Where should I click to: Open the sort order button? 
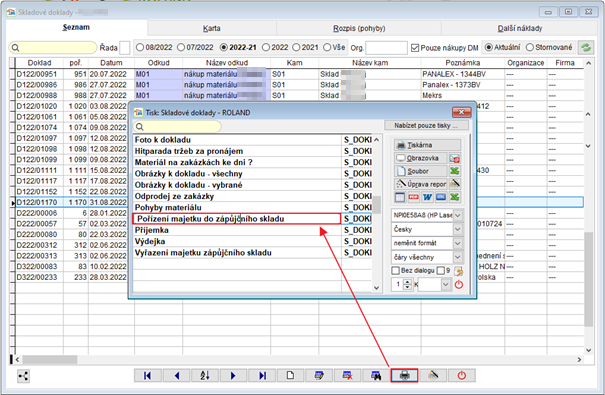205,375
